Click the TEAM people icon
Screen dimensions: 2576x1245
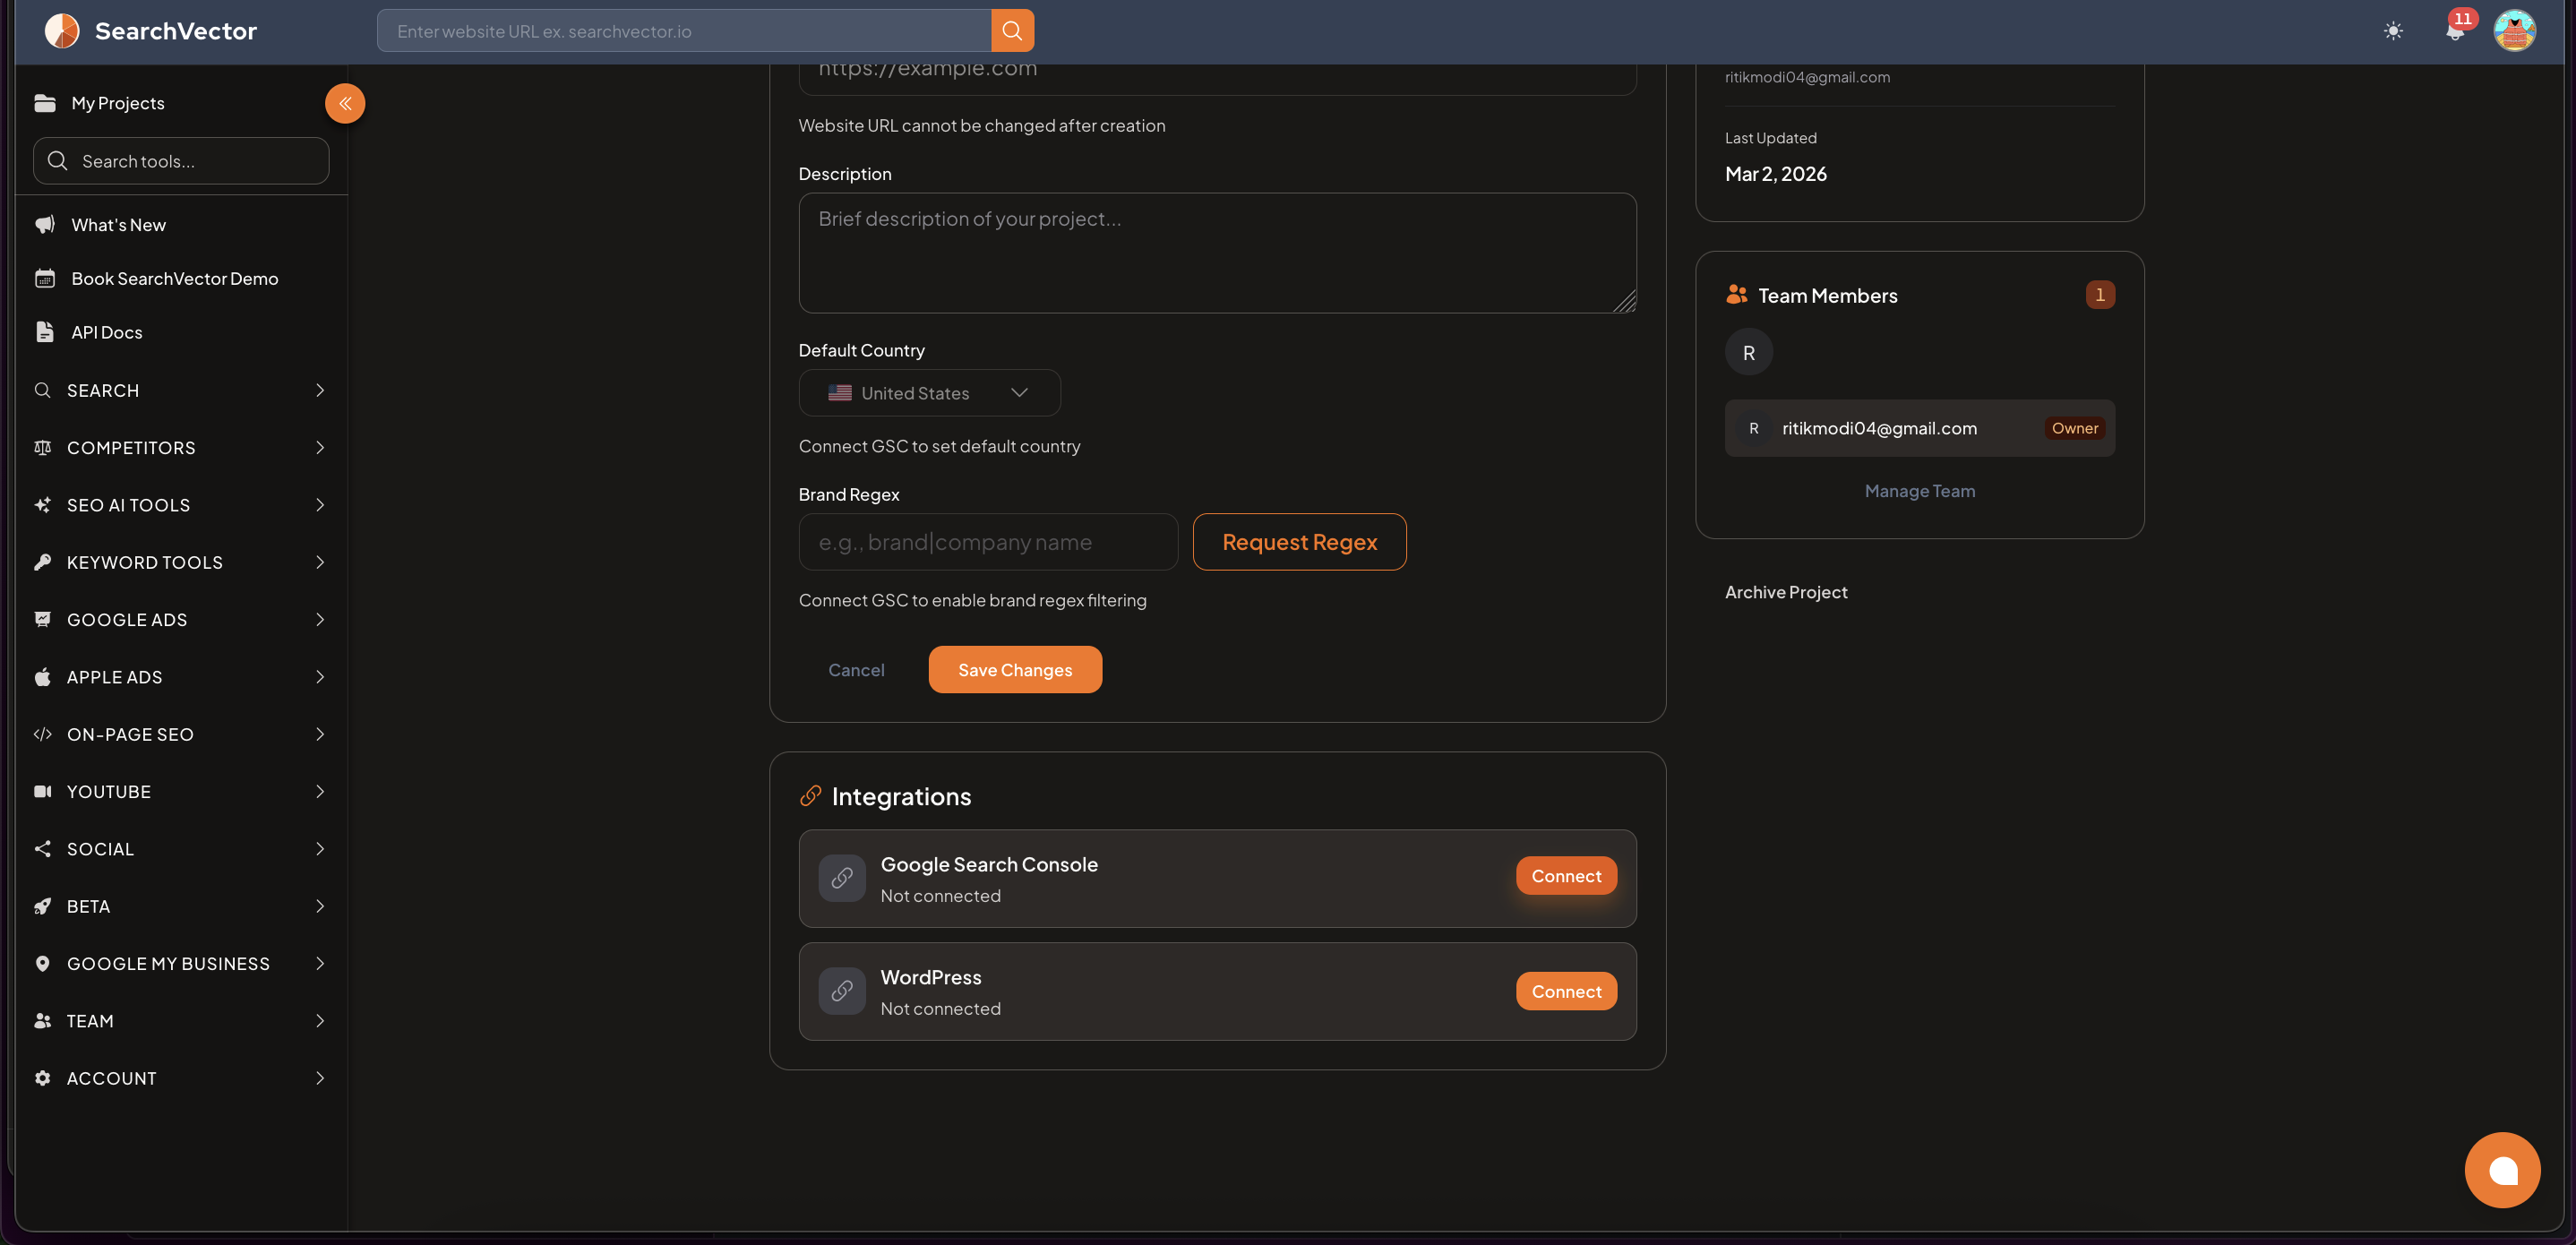coord(43,1021)
